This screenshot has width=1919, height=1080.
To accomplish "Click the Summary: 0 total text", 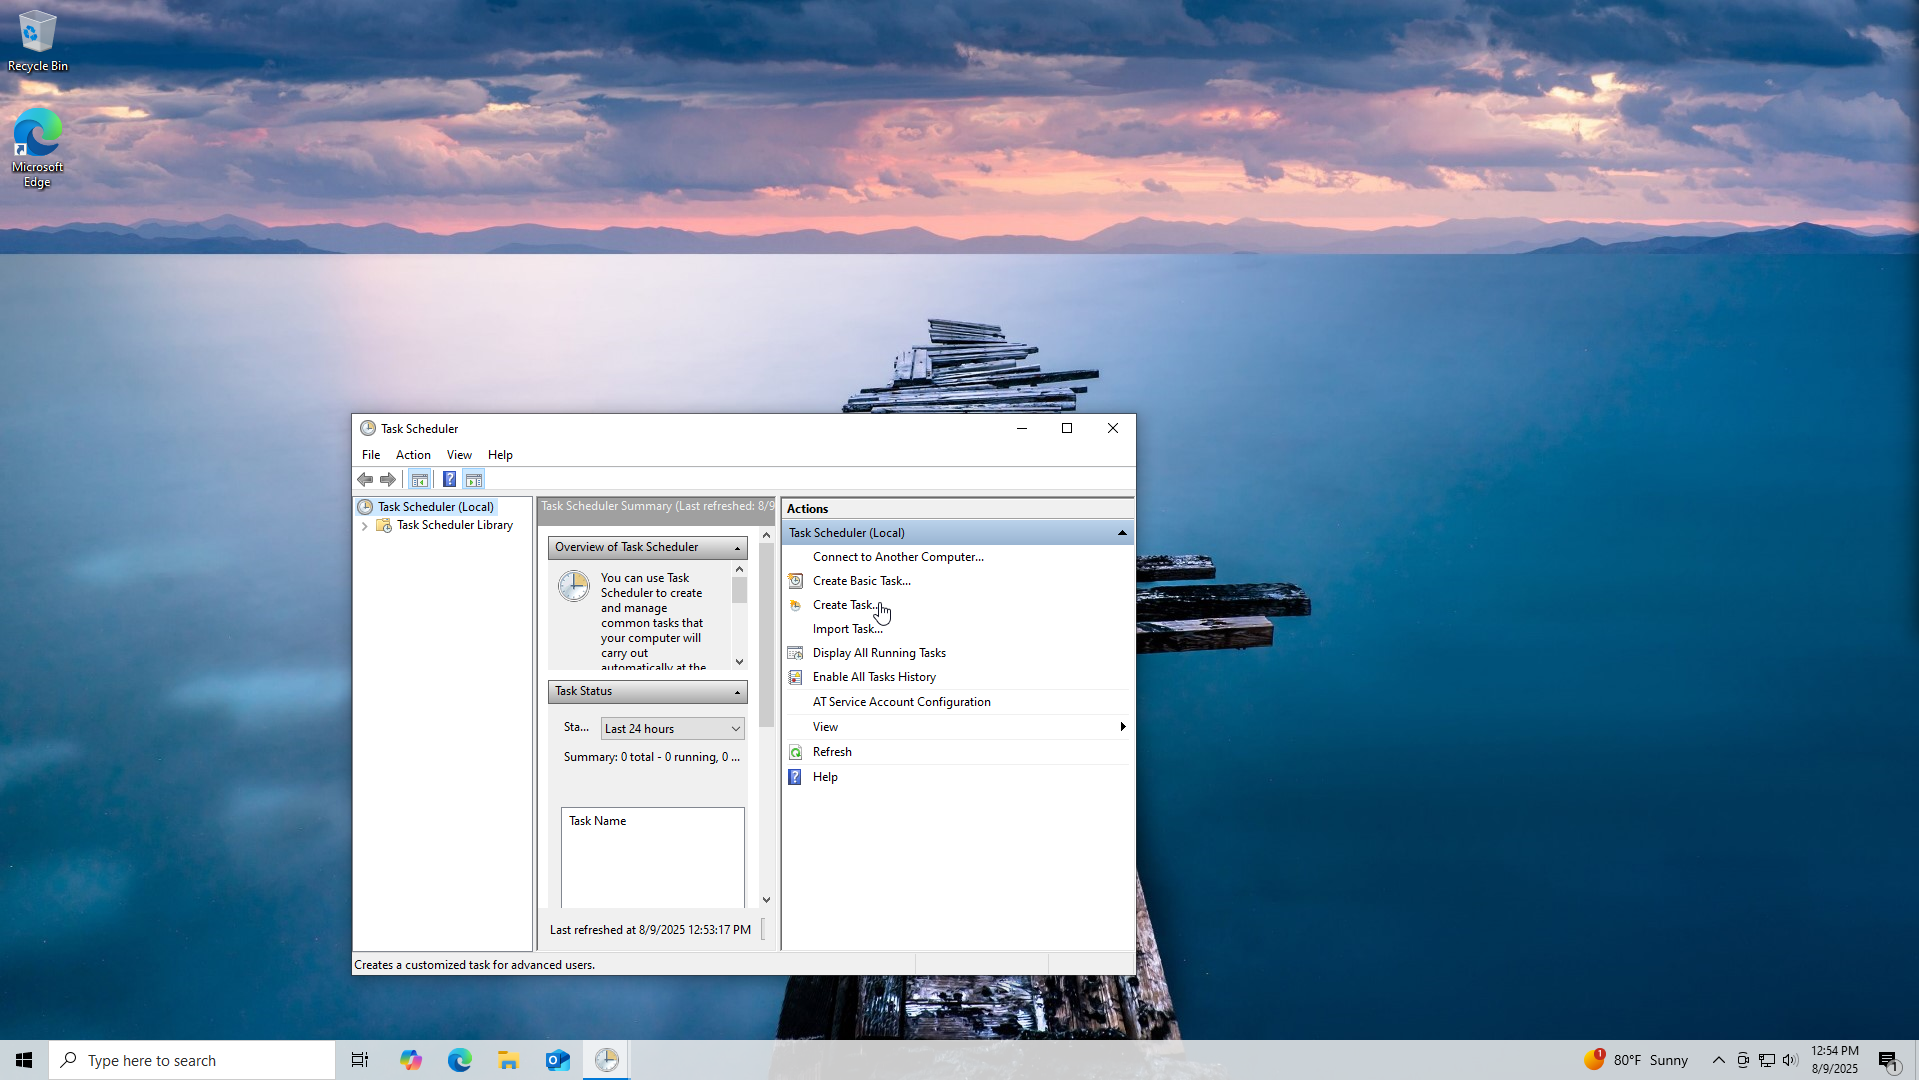I will tap(651, 757).
